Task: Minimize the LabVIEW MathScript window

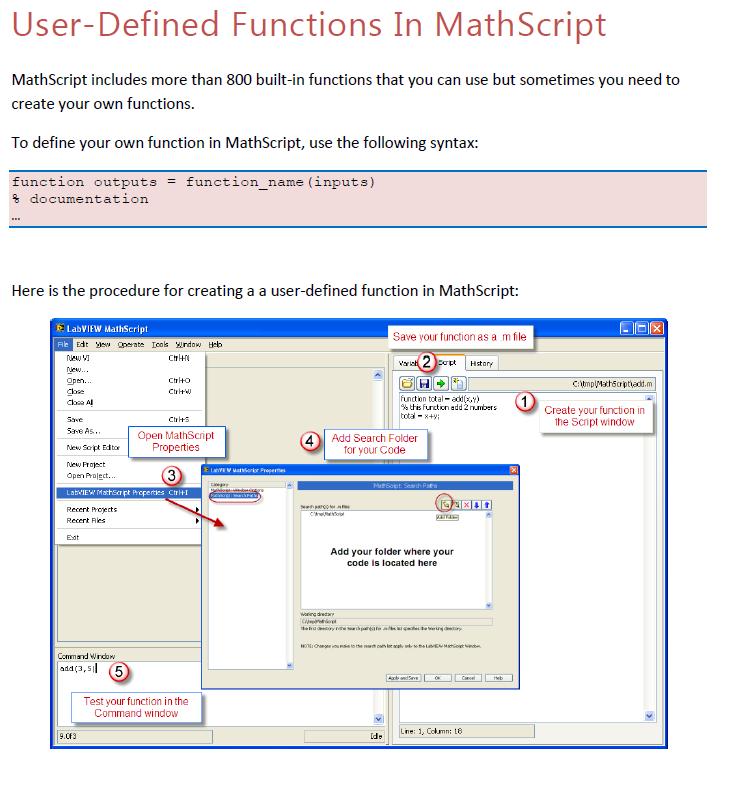Action: 627,328
